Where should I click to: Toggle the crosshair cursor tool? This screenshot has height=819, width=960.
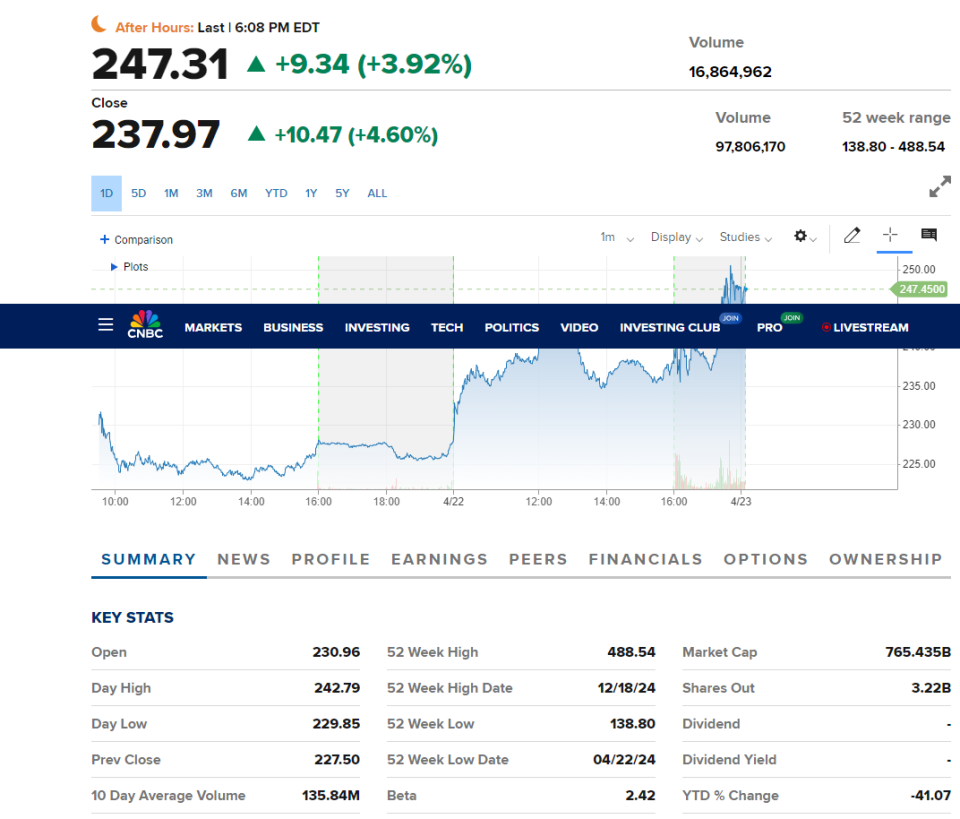tap(890, 235)
